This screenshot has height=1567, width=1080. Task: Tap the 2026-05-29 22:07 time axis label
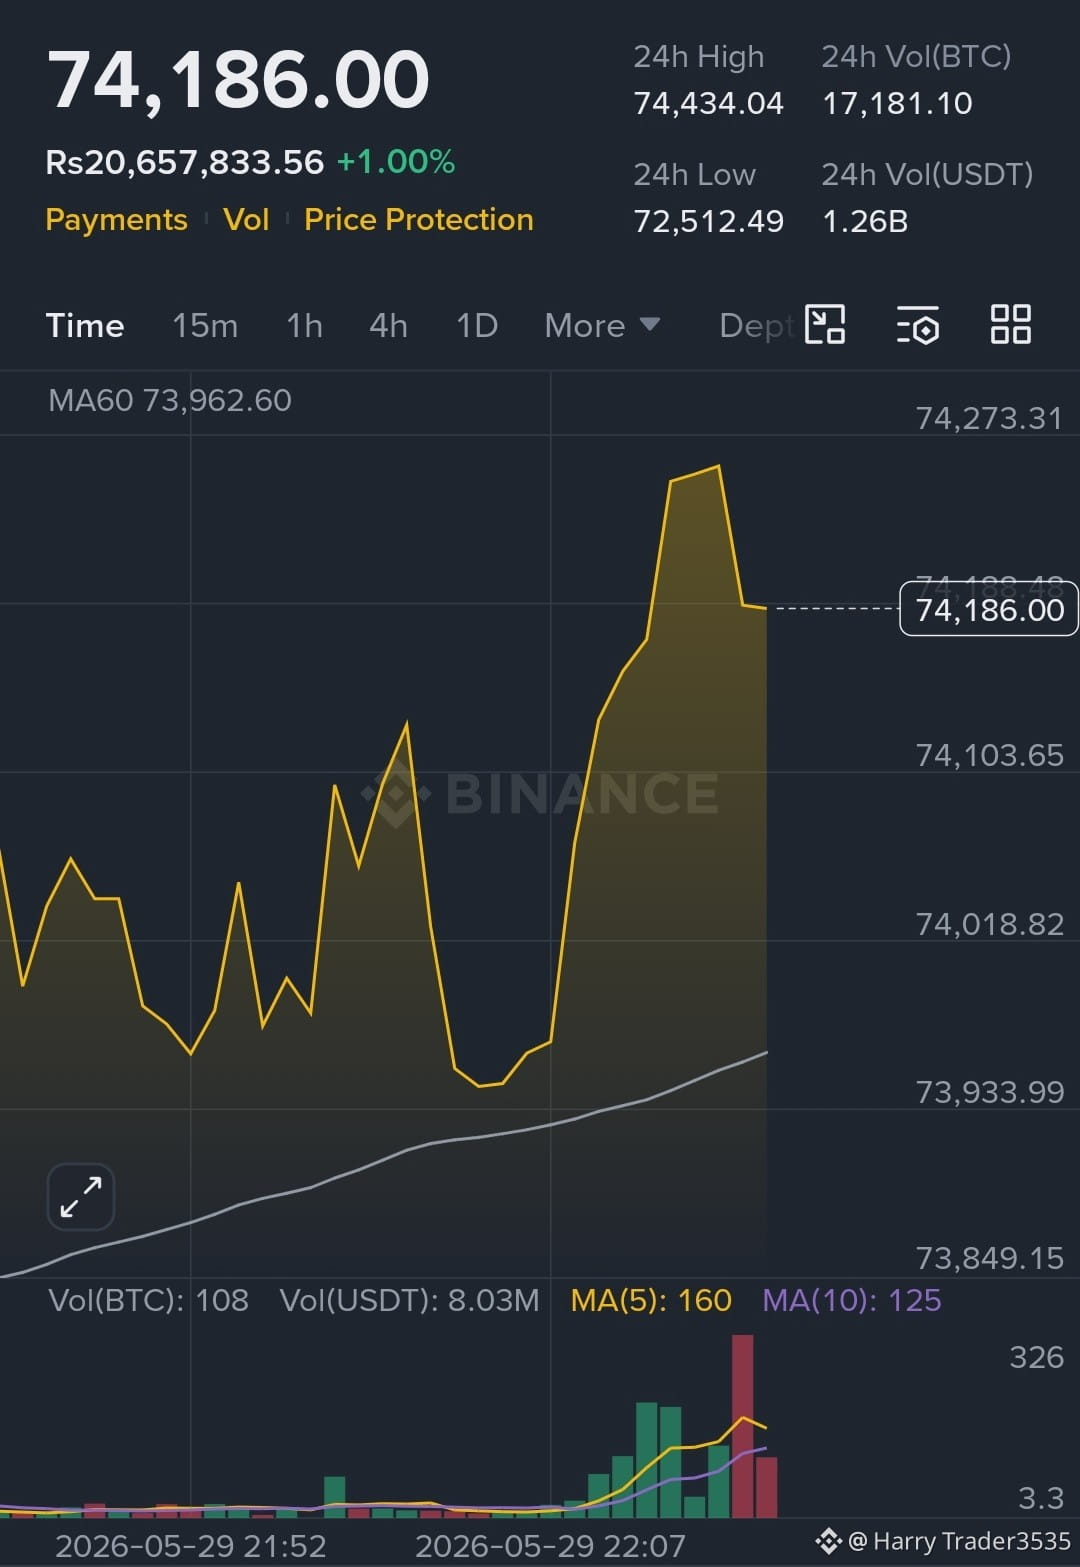click(550, 1546)
